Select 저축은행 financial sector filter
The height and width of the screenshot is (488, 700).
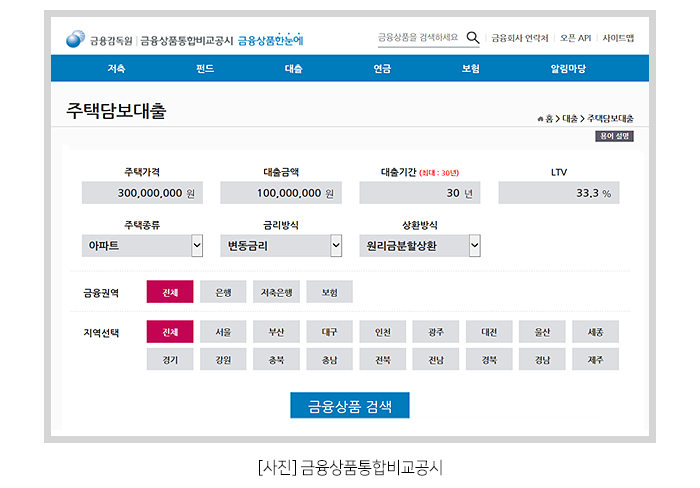click(x=276, y=293)
